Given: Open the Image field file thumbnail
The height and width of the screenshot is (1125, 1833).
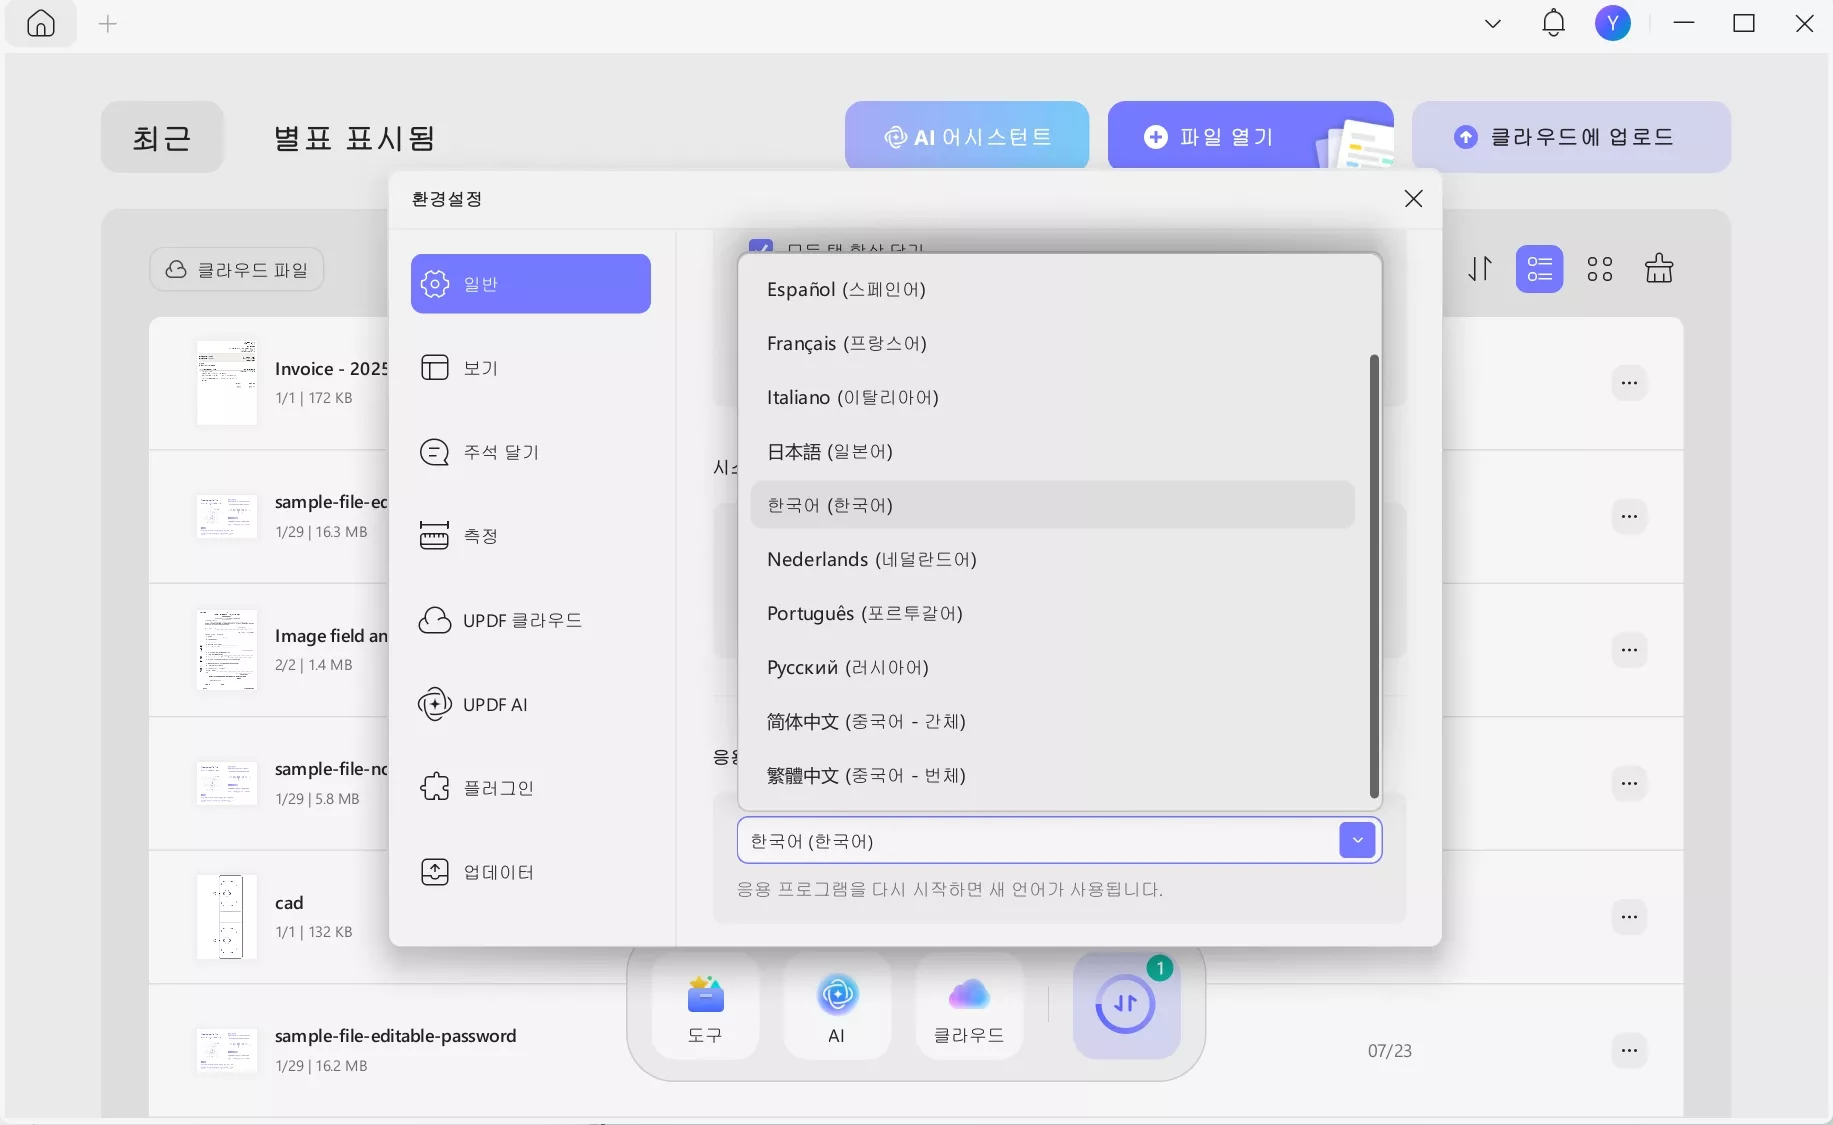Looking at the screenshot, I should pyautogui.click(x=227, y=650).
